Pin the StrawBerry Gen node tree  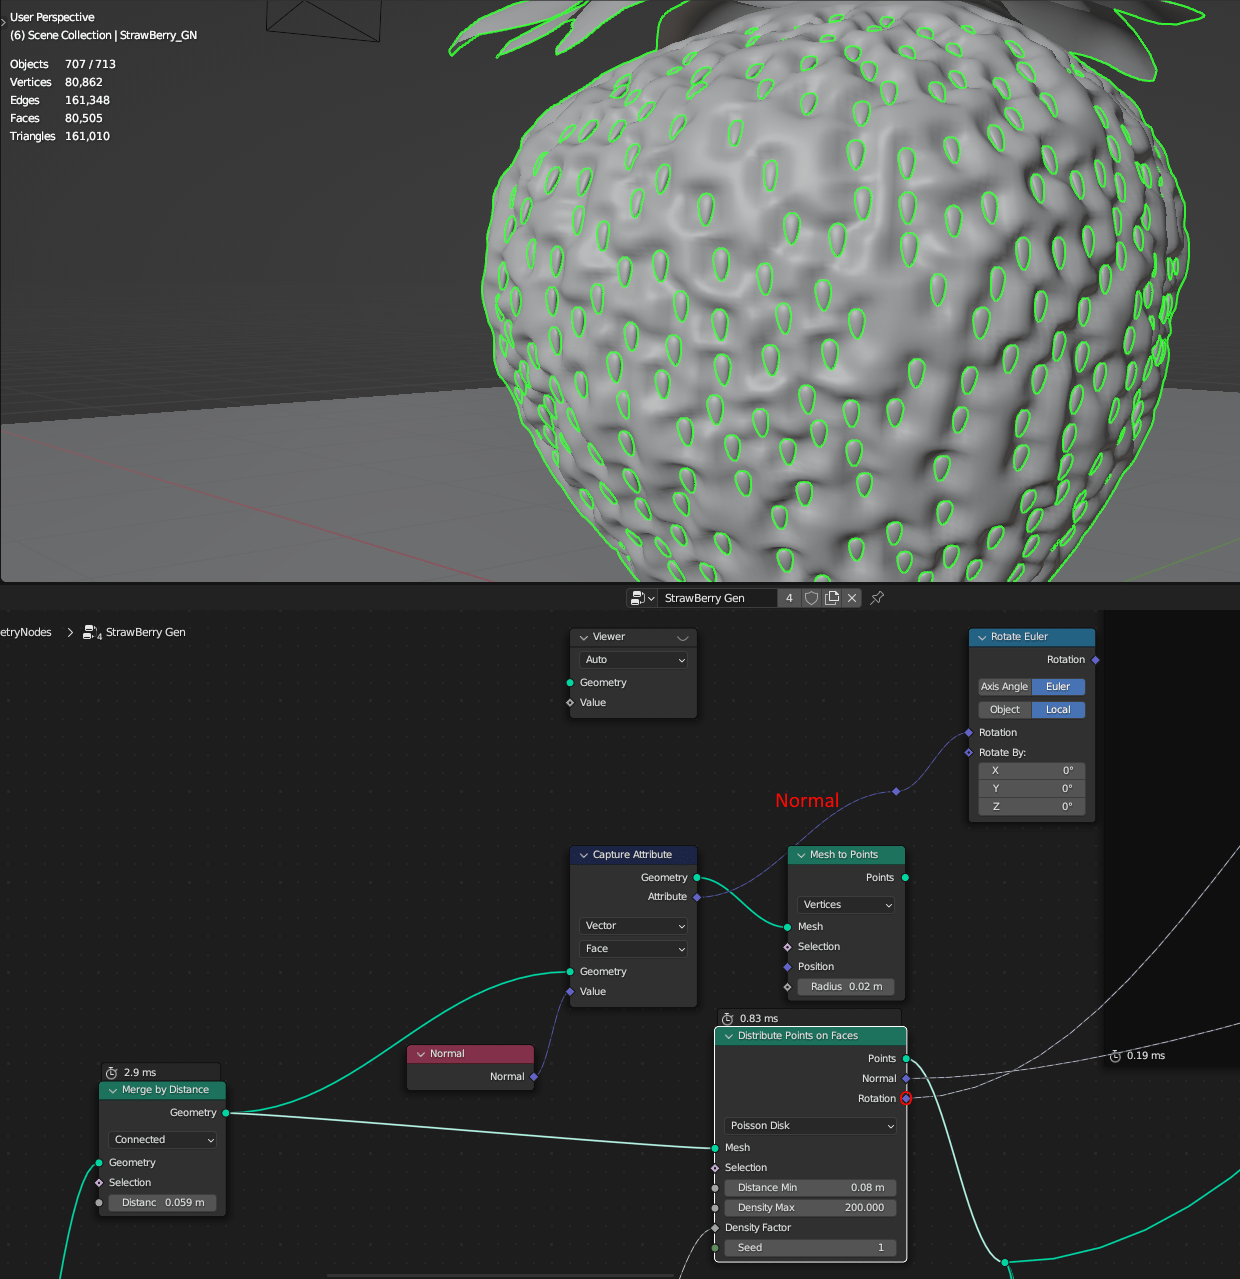coord(877,597)
